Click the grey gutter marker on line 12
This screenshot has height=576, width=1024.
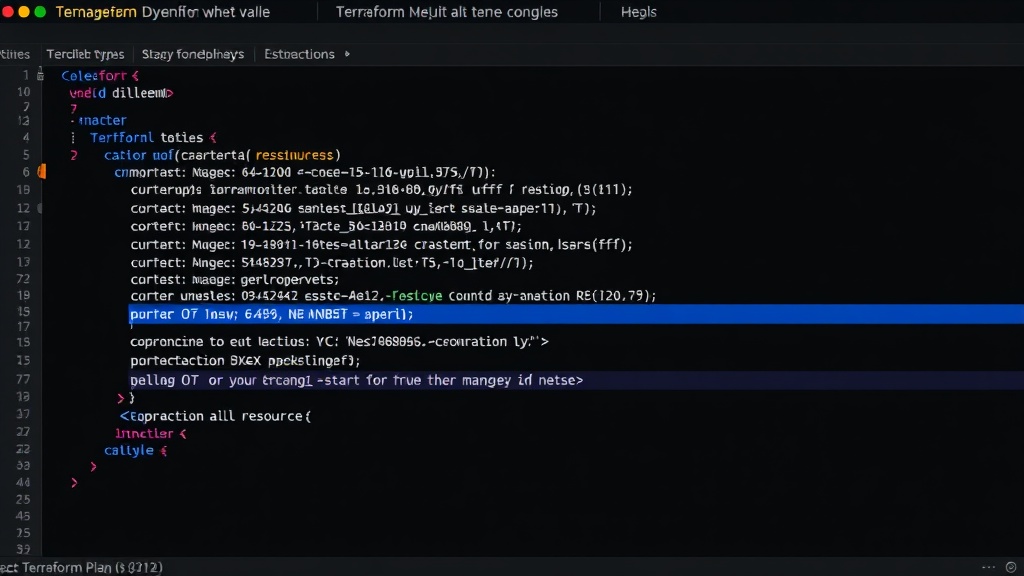(40, 208)
